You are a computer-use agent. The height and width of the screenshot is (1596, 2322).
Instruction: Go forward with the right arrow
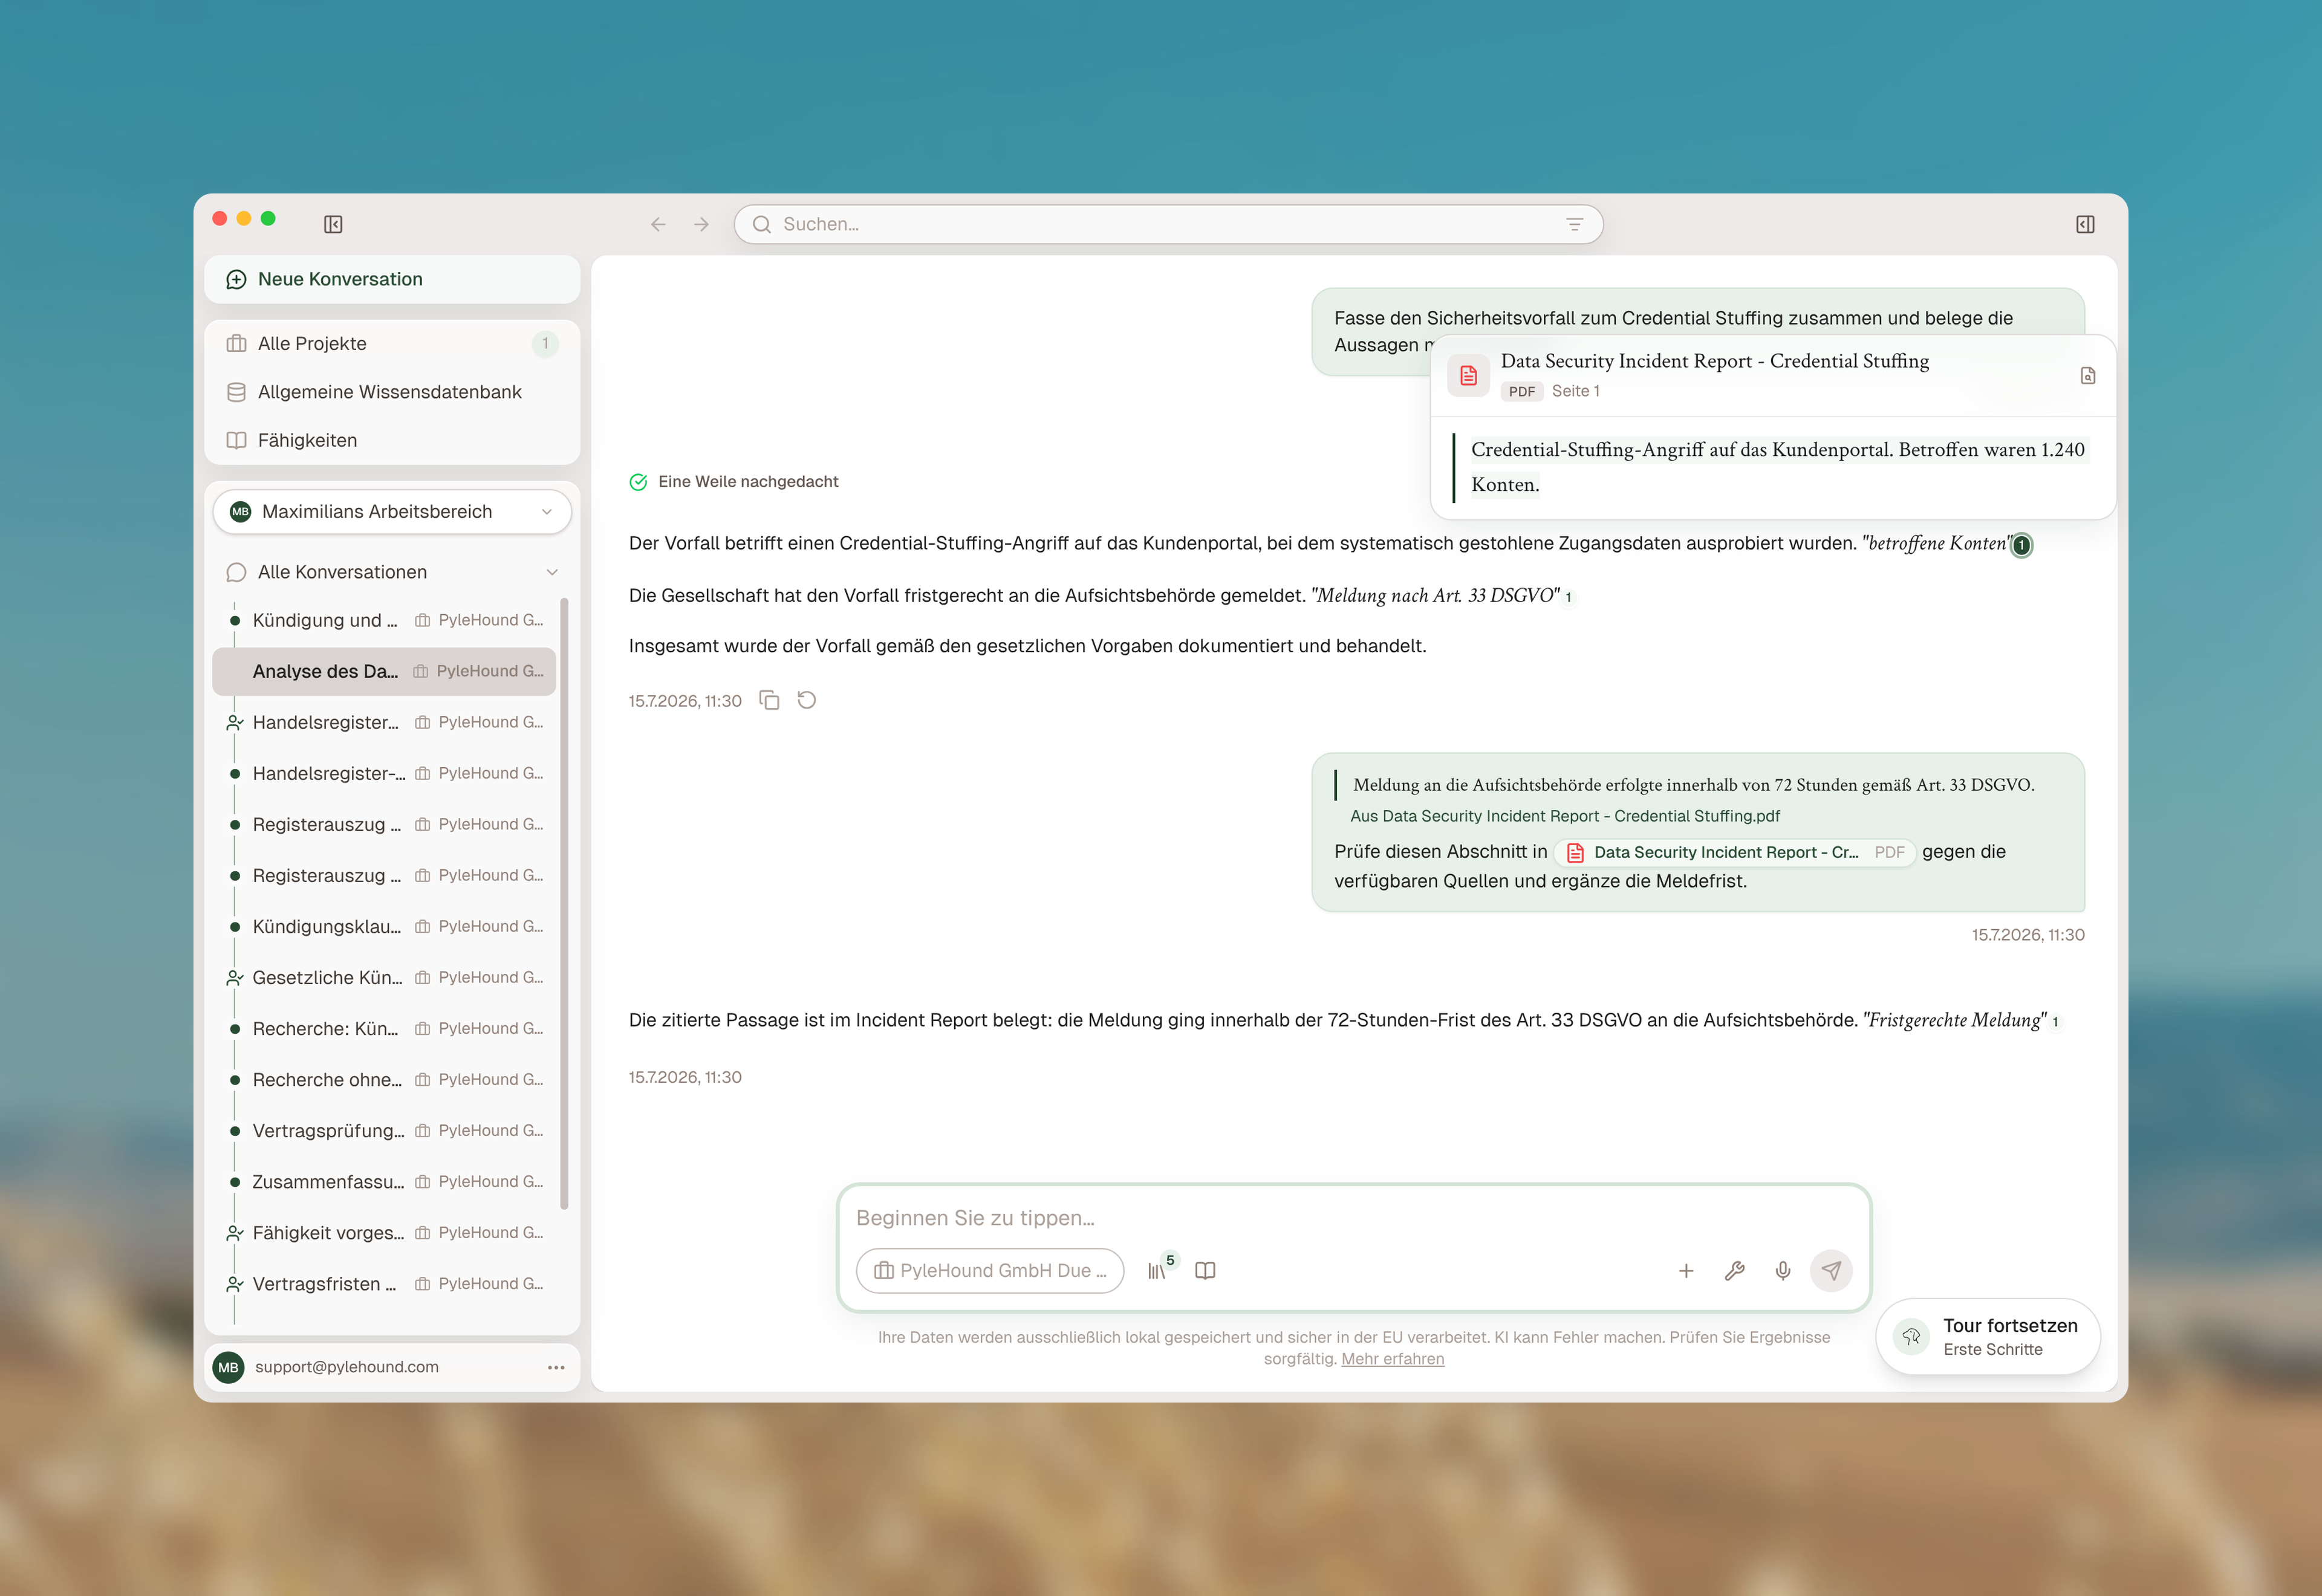click(x=701, y=224)
